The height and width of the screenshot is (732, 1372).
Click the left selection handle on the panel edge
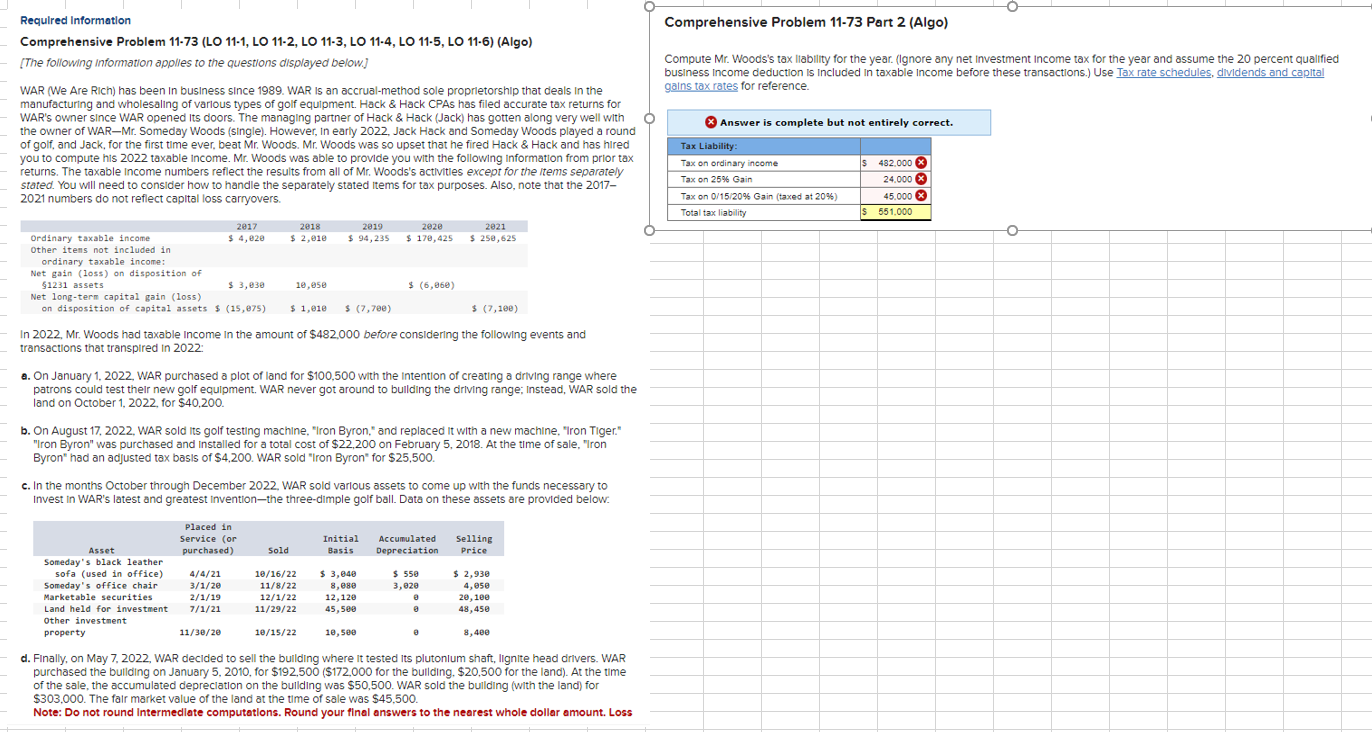650,119
